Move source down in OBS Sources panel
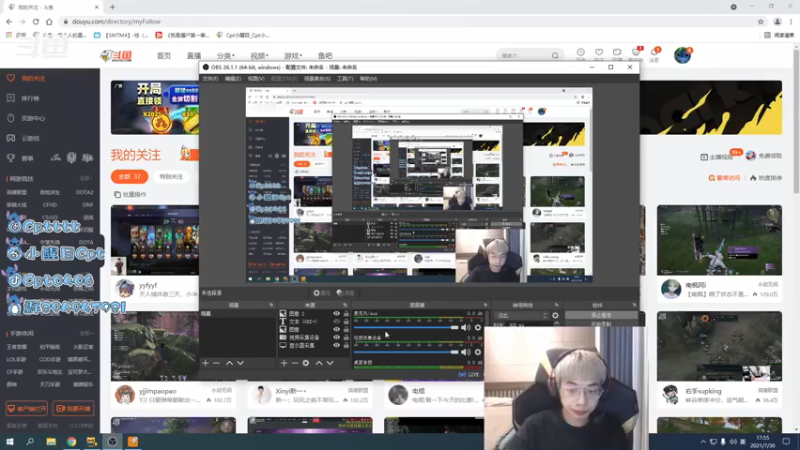Image resolution: width=800 pixels, height=450 pixels. (330, 363)
